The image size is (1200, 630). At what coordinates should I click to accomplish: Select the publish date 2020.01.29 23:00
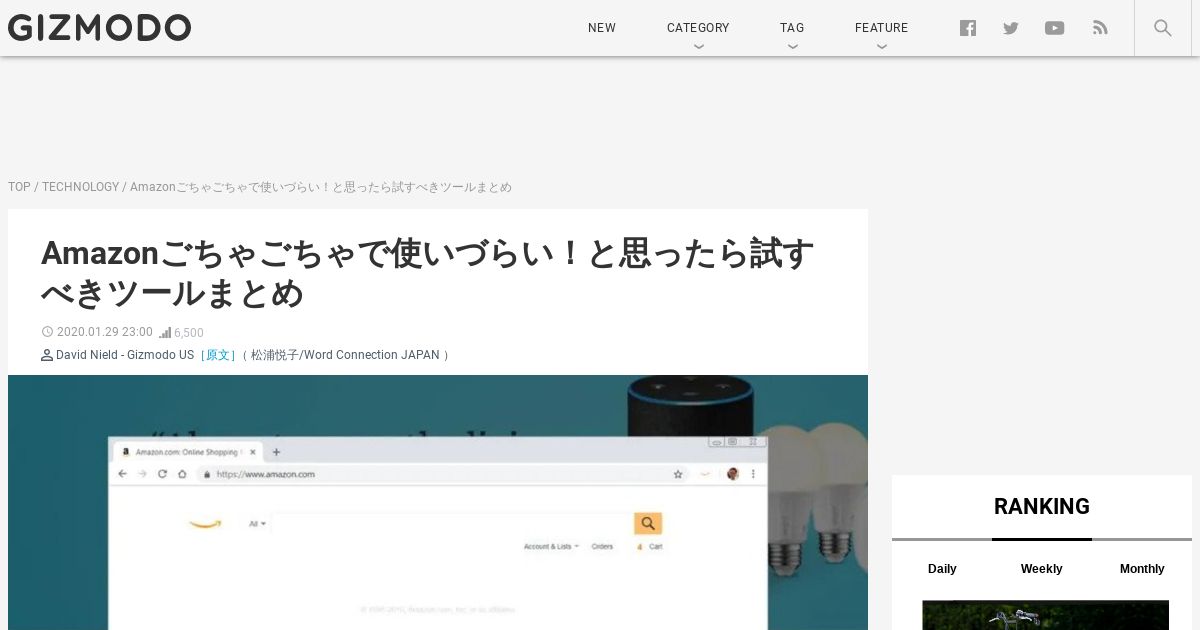[x=105, y=332]
